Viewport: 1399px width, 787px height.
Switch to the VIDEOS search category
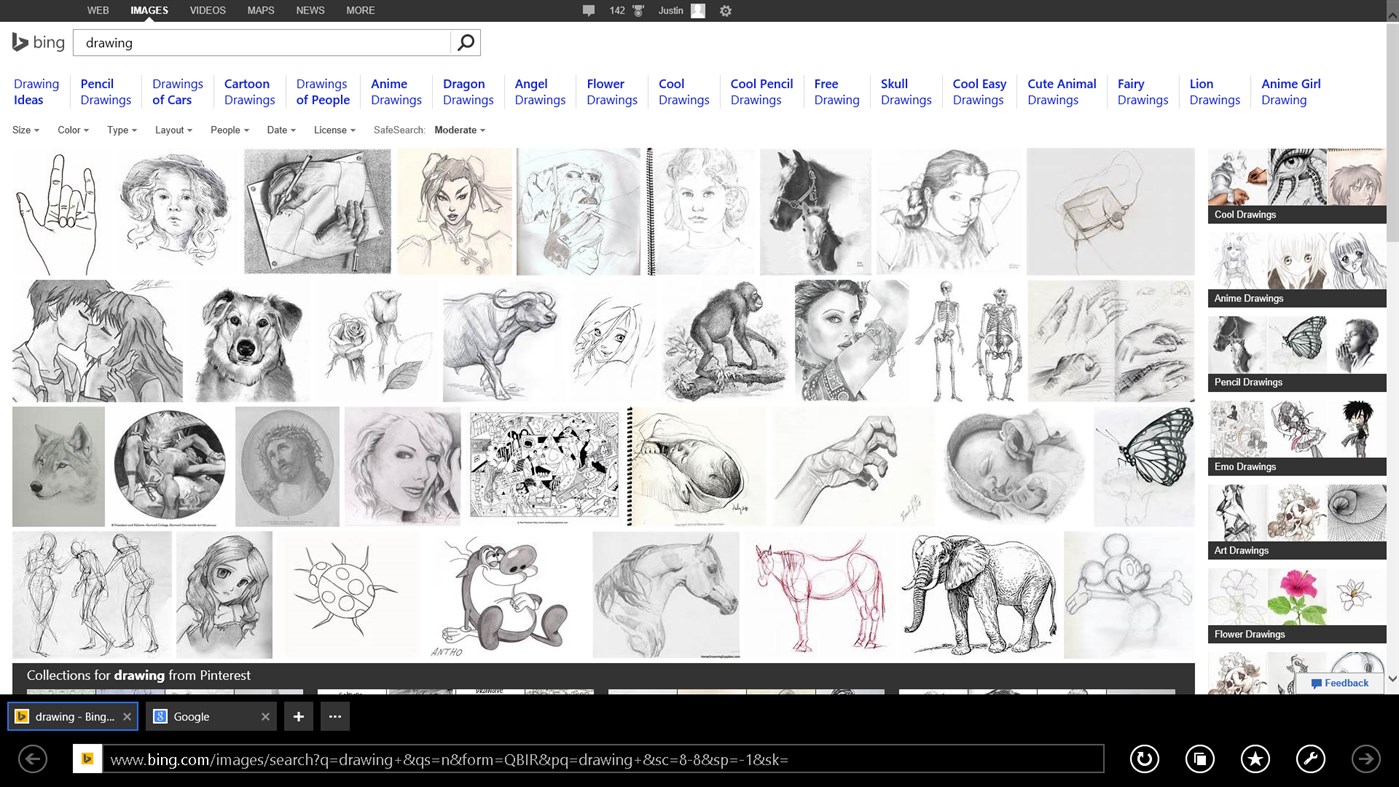pos(207,10)
